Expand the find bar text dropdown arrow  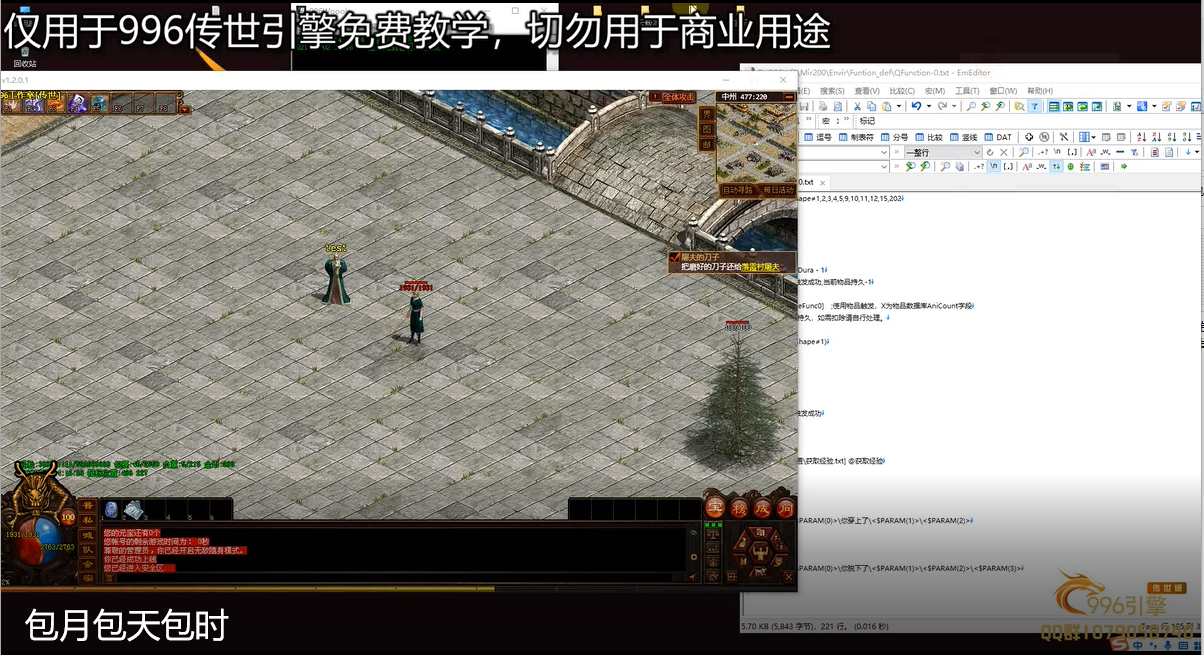(x=884, y=167)
